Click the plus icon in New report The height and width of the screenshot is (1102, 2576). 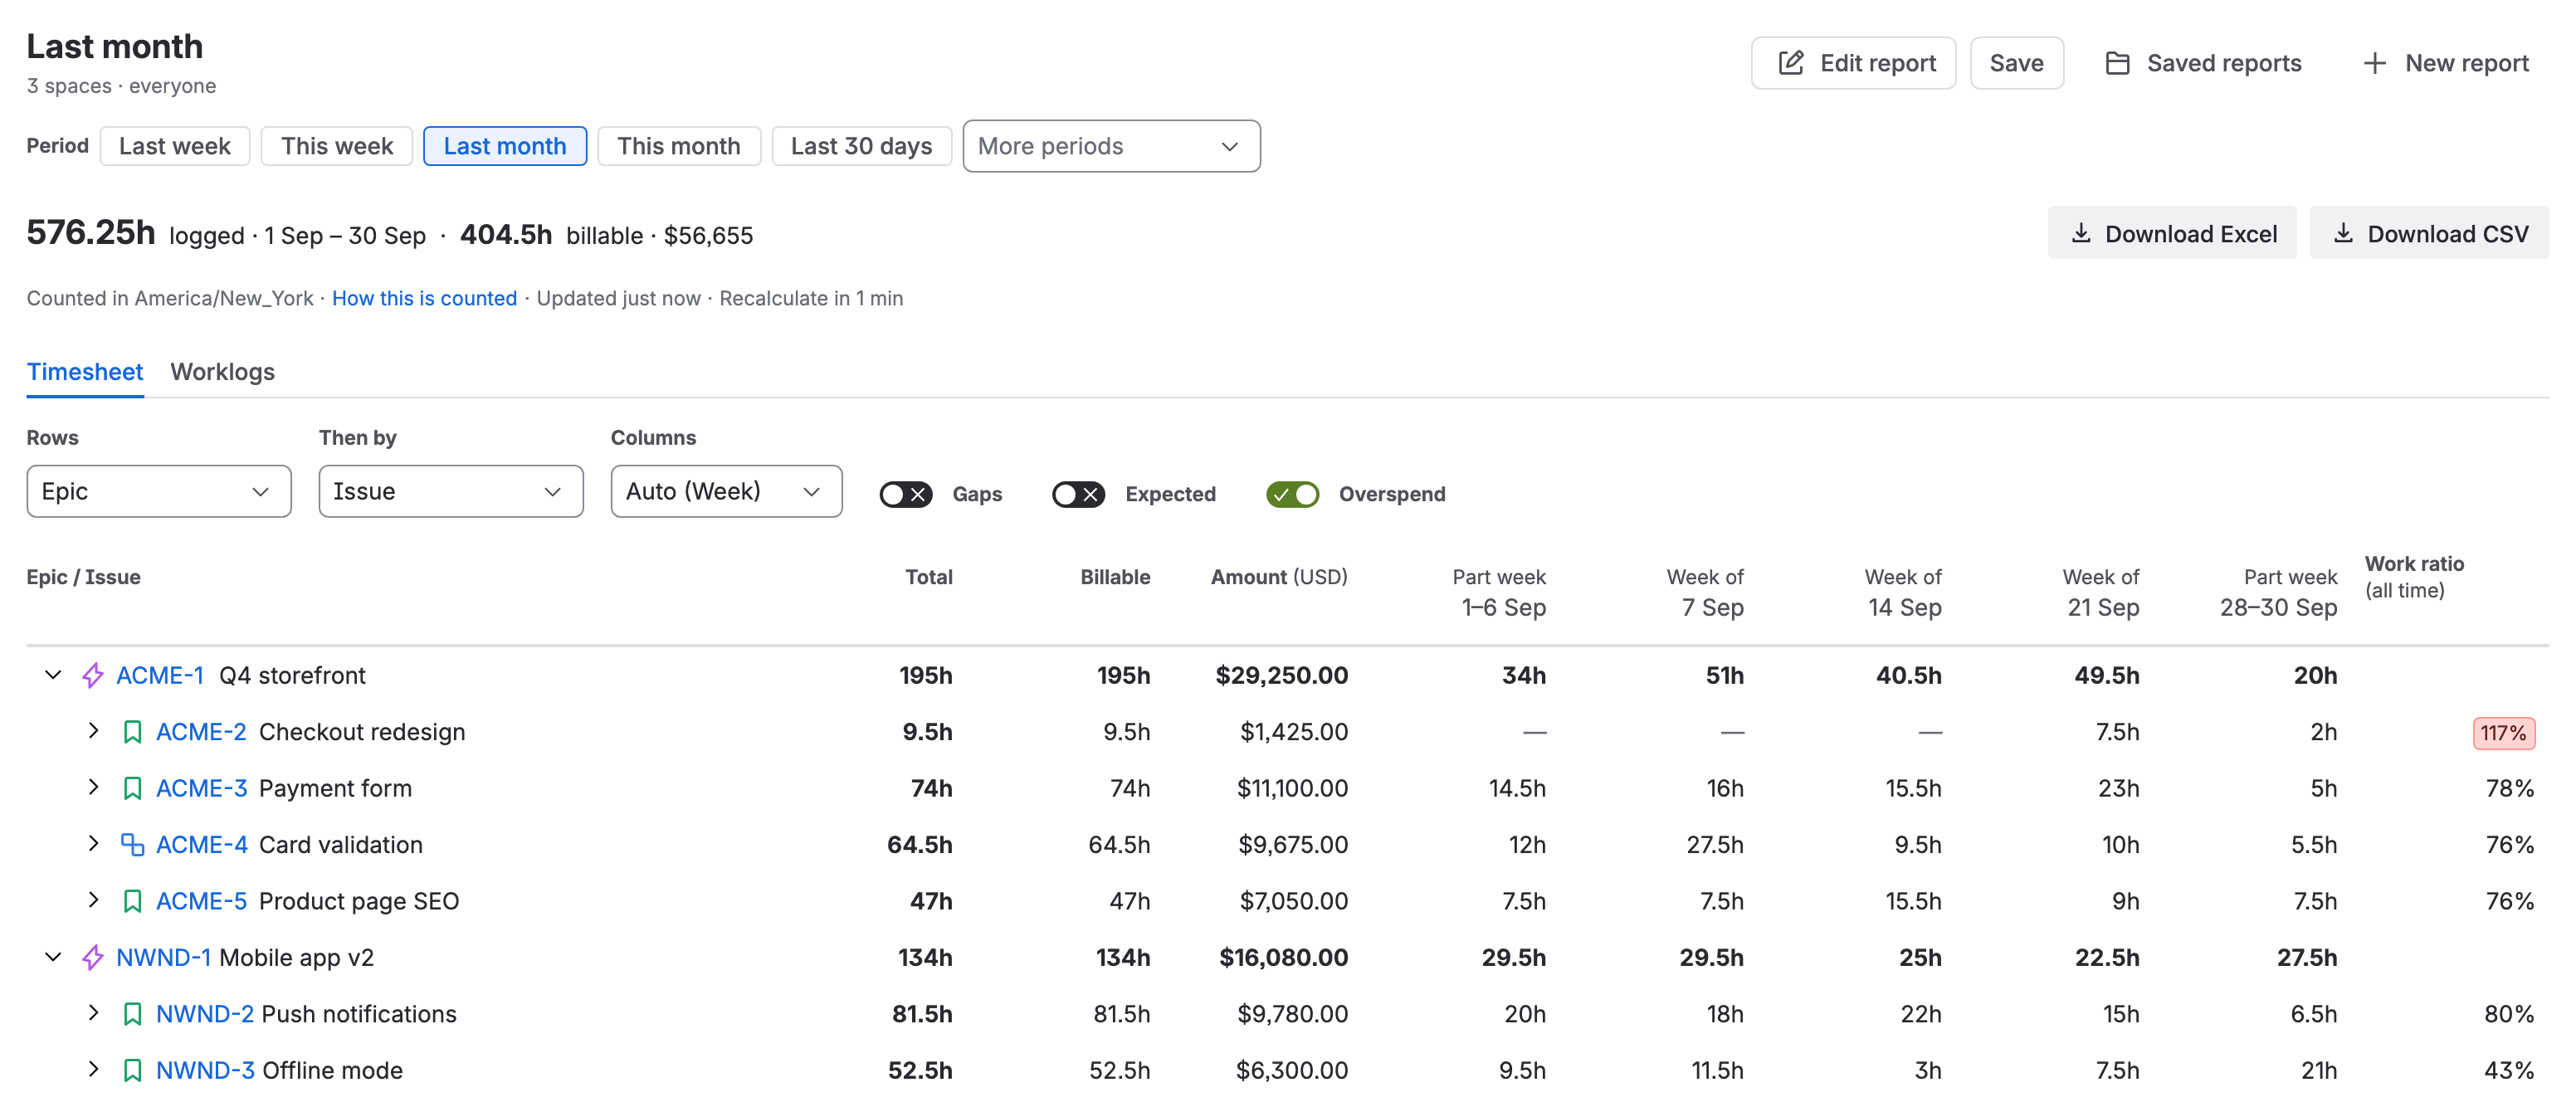point(2375,63)
